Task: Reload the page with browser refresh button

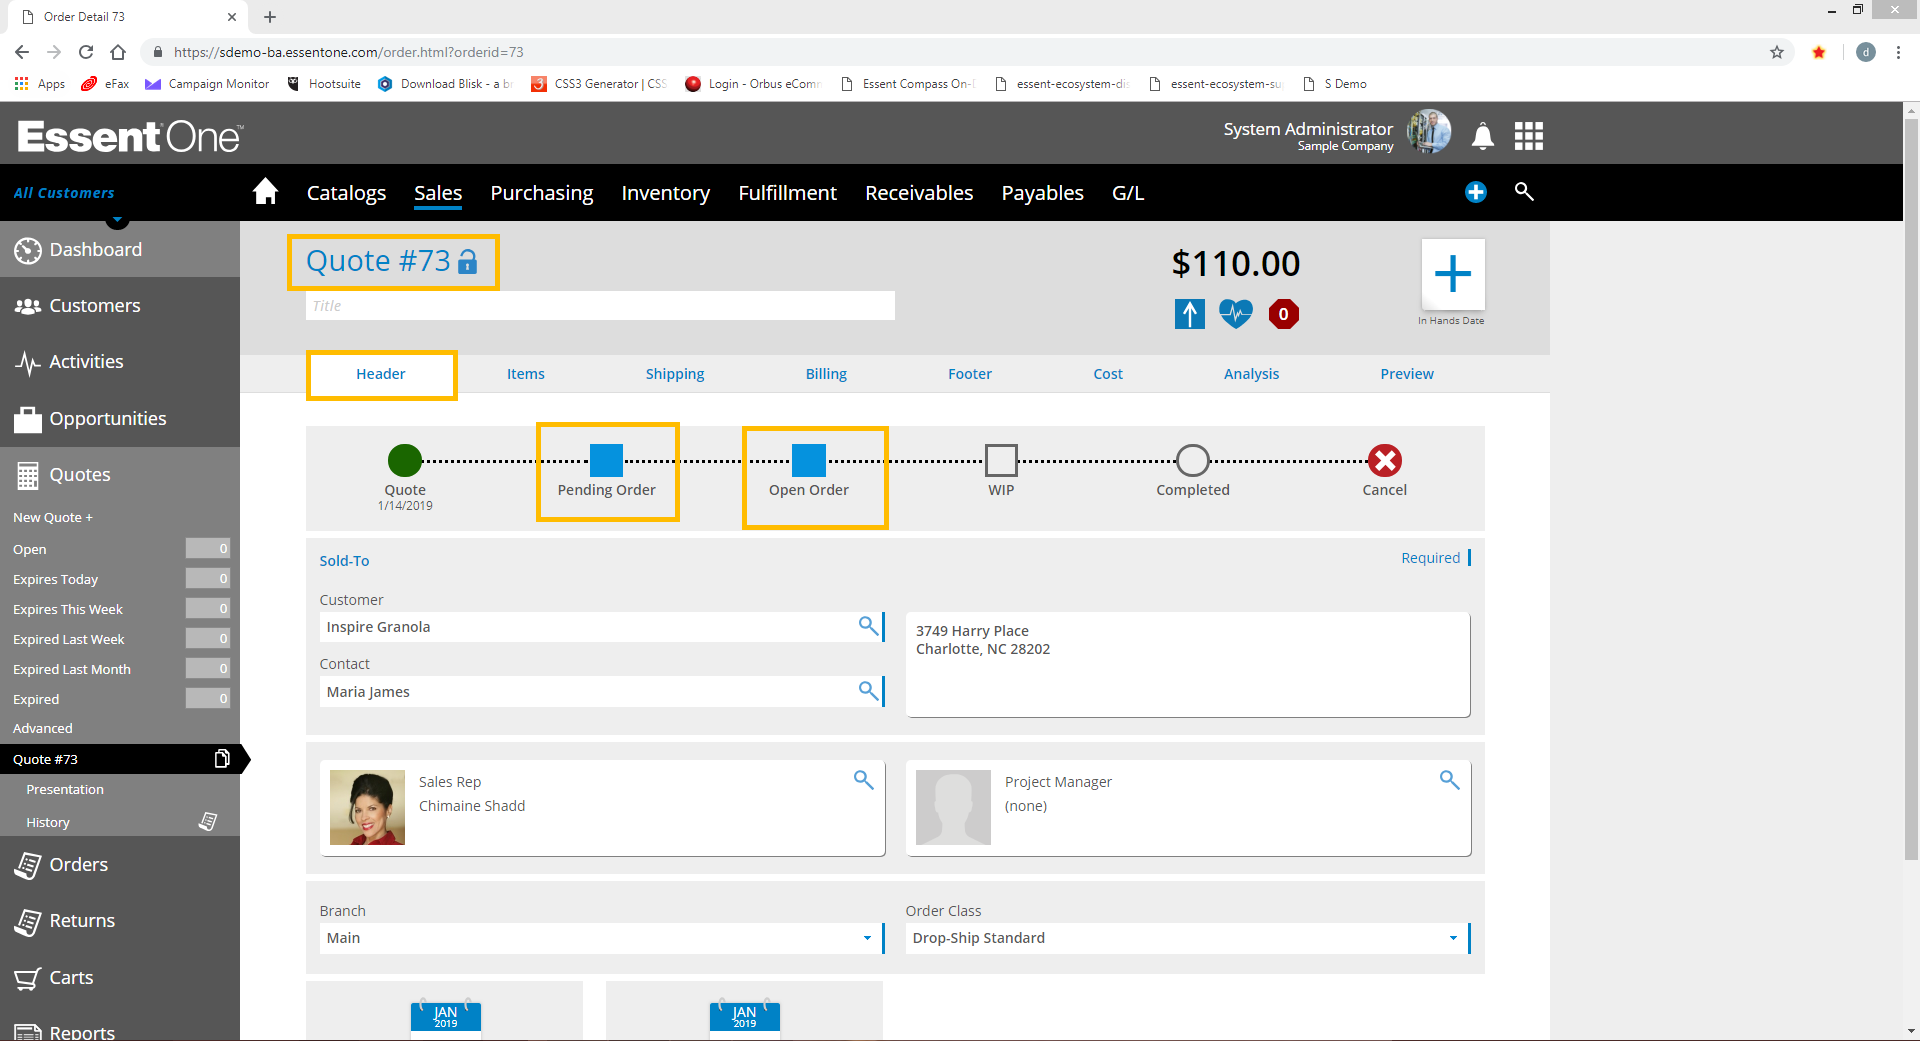Action: point(86,52)
